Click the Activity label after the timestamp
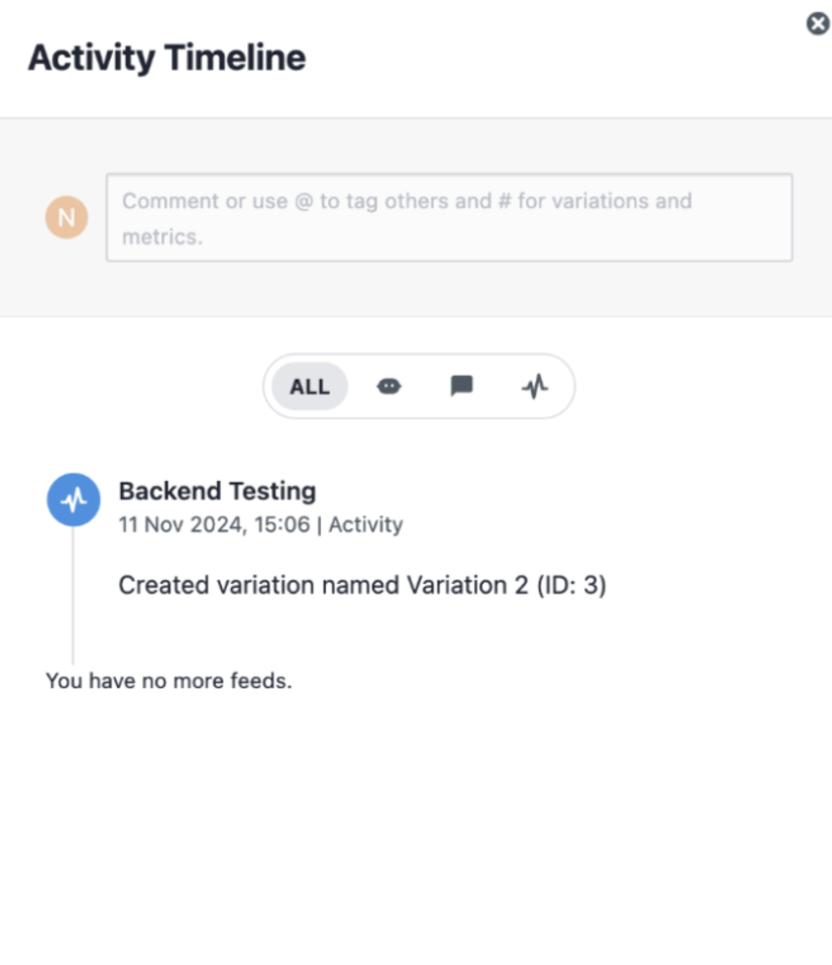 point(366,524)
